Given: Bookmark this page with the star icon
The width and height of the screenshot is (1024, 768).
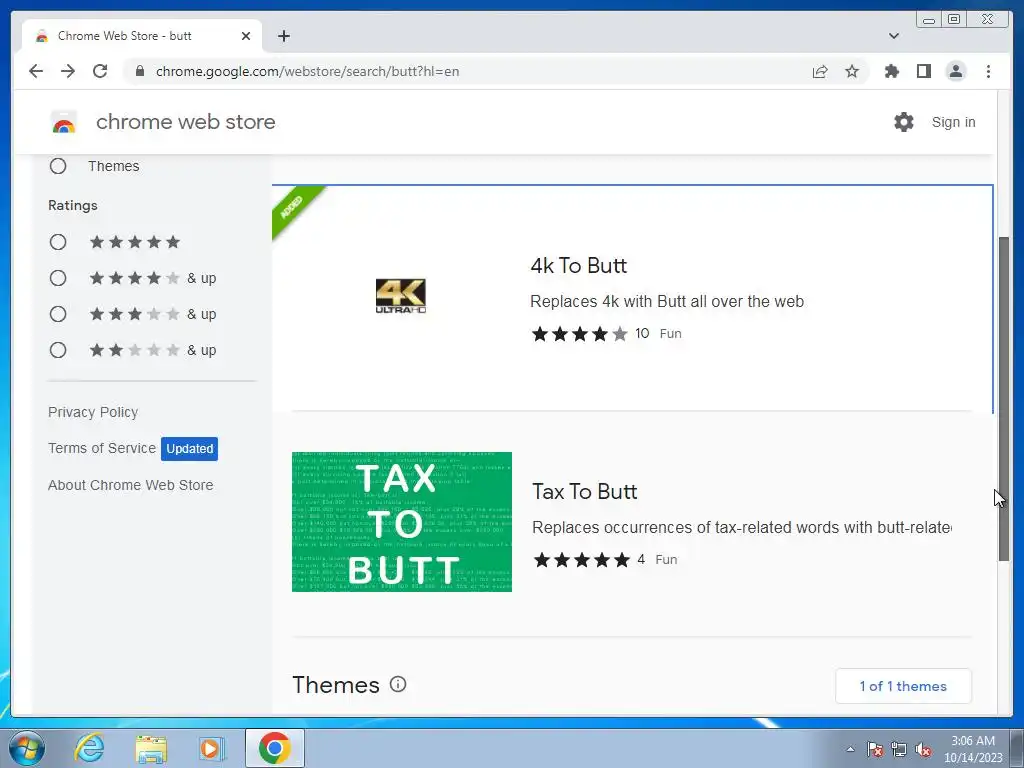Looking at the screenshot, I should (x=852, y=71).
